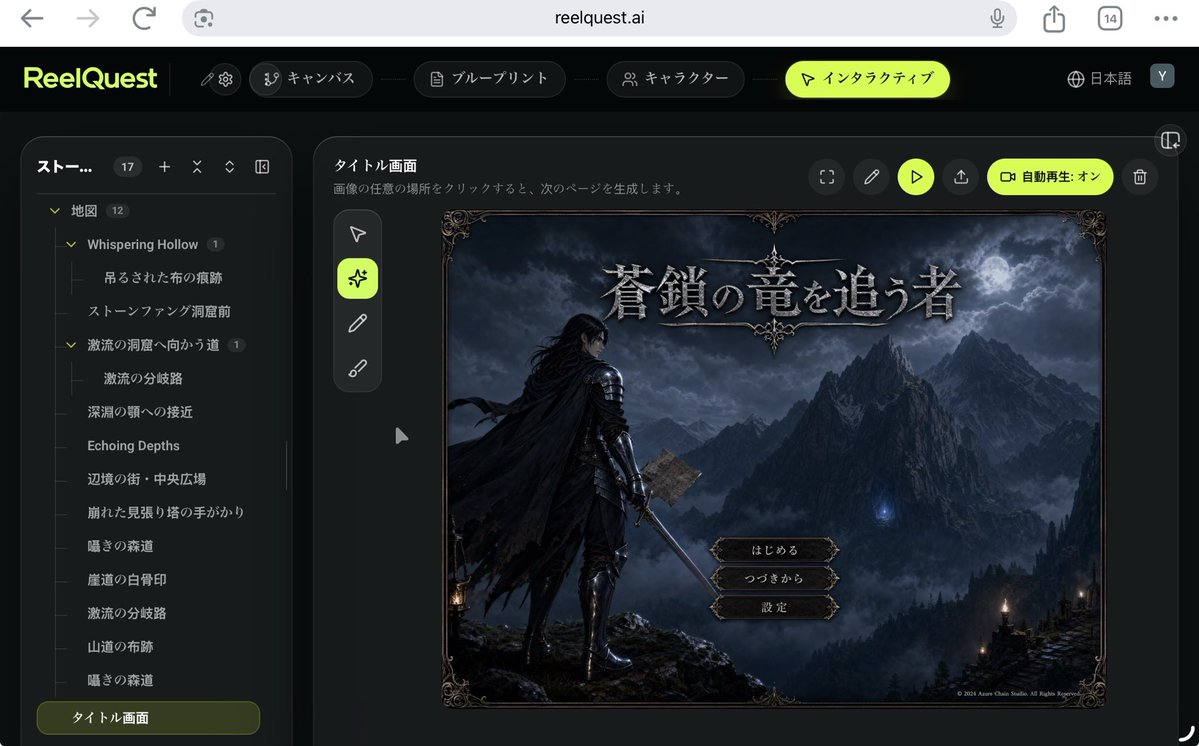Open the browser share icon
The height and width of the screenshot is (746, 1199).
coord(1054,18)
